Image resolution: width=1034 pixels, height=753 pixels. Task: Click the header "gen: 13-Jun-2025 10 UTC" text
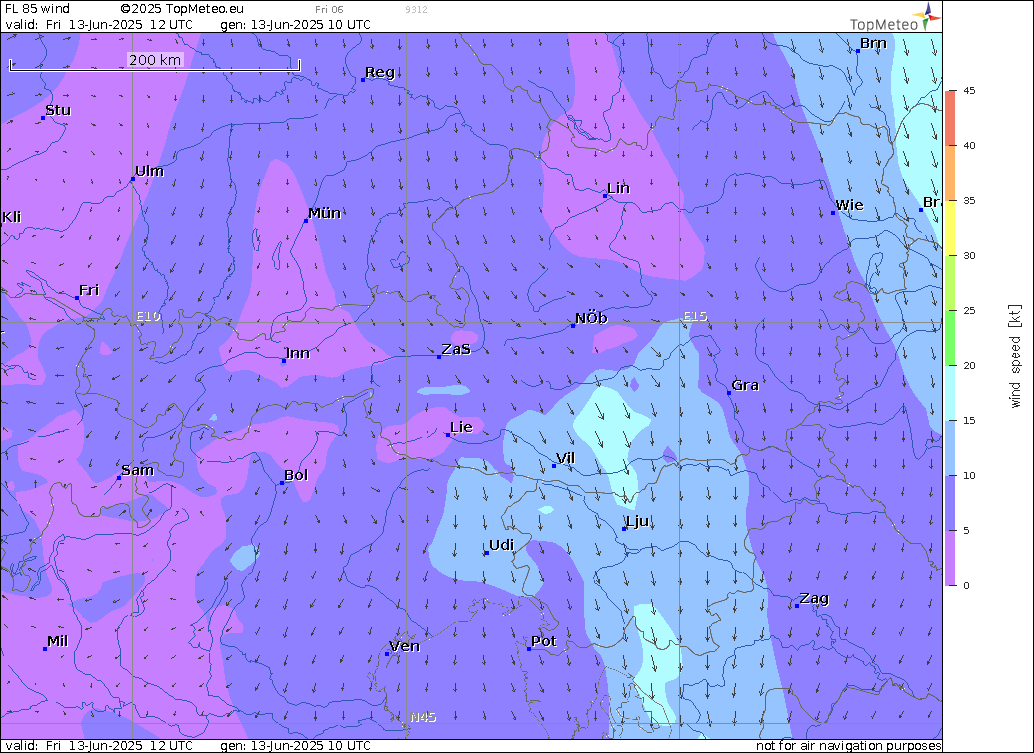[x=295, y=24]
